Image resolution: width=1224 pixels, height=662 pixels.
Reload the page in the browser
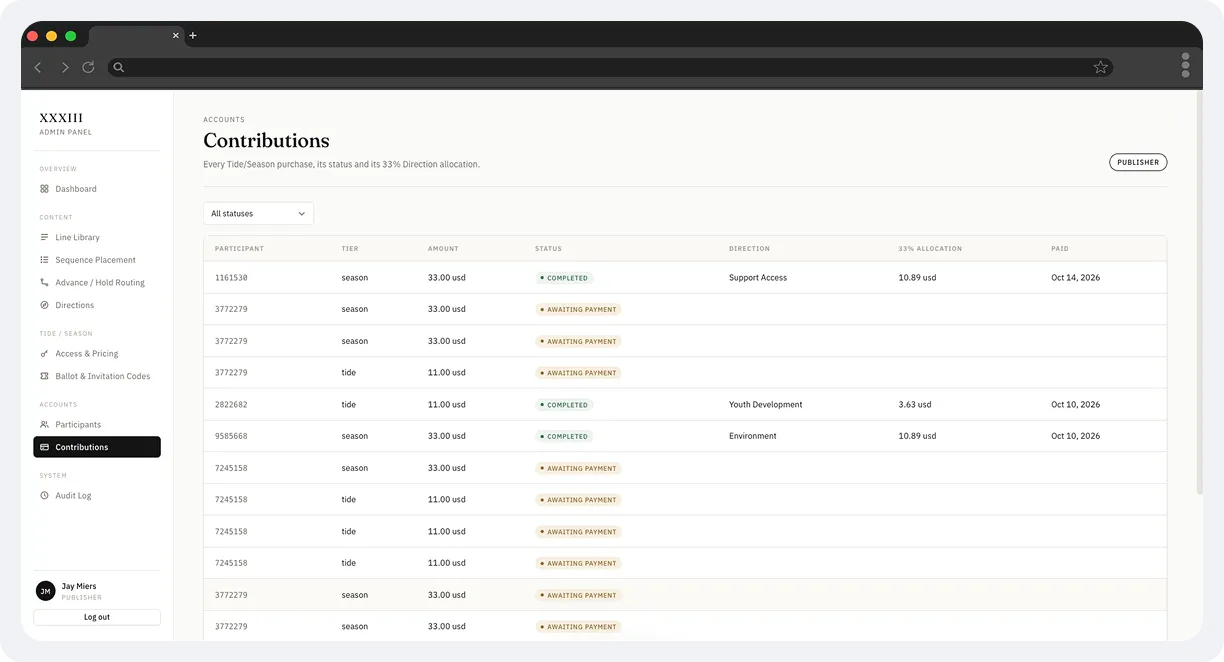point(88,67)
